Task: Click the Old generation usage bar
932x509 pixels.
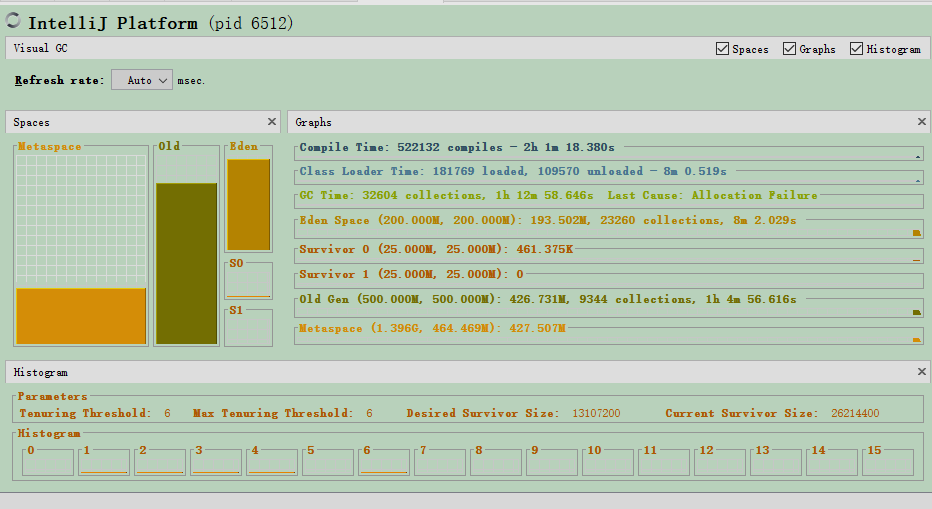Action: point(187,263)
